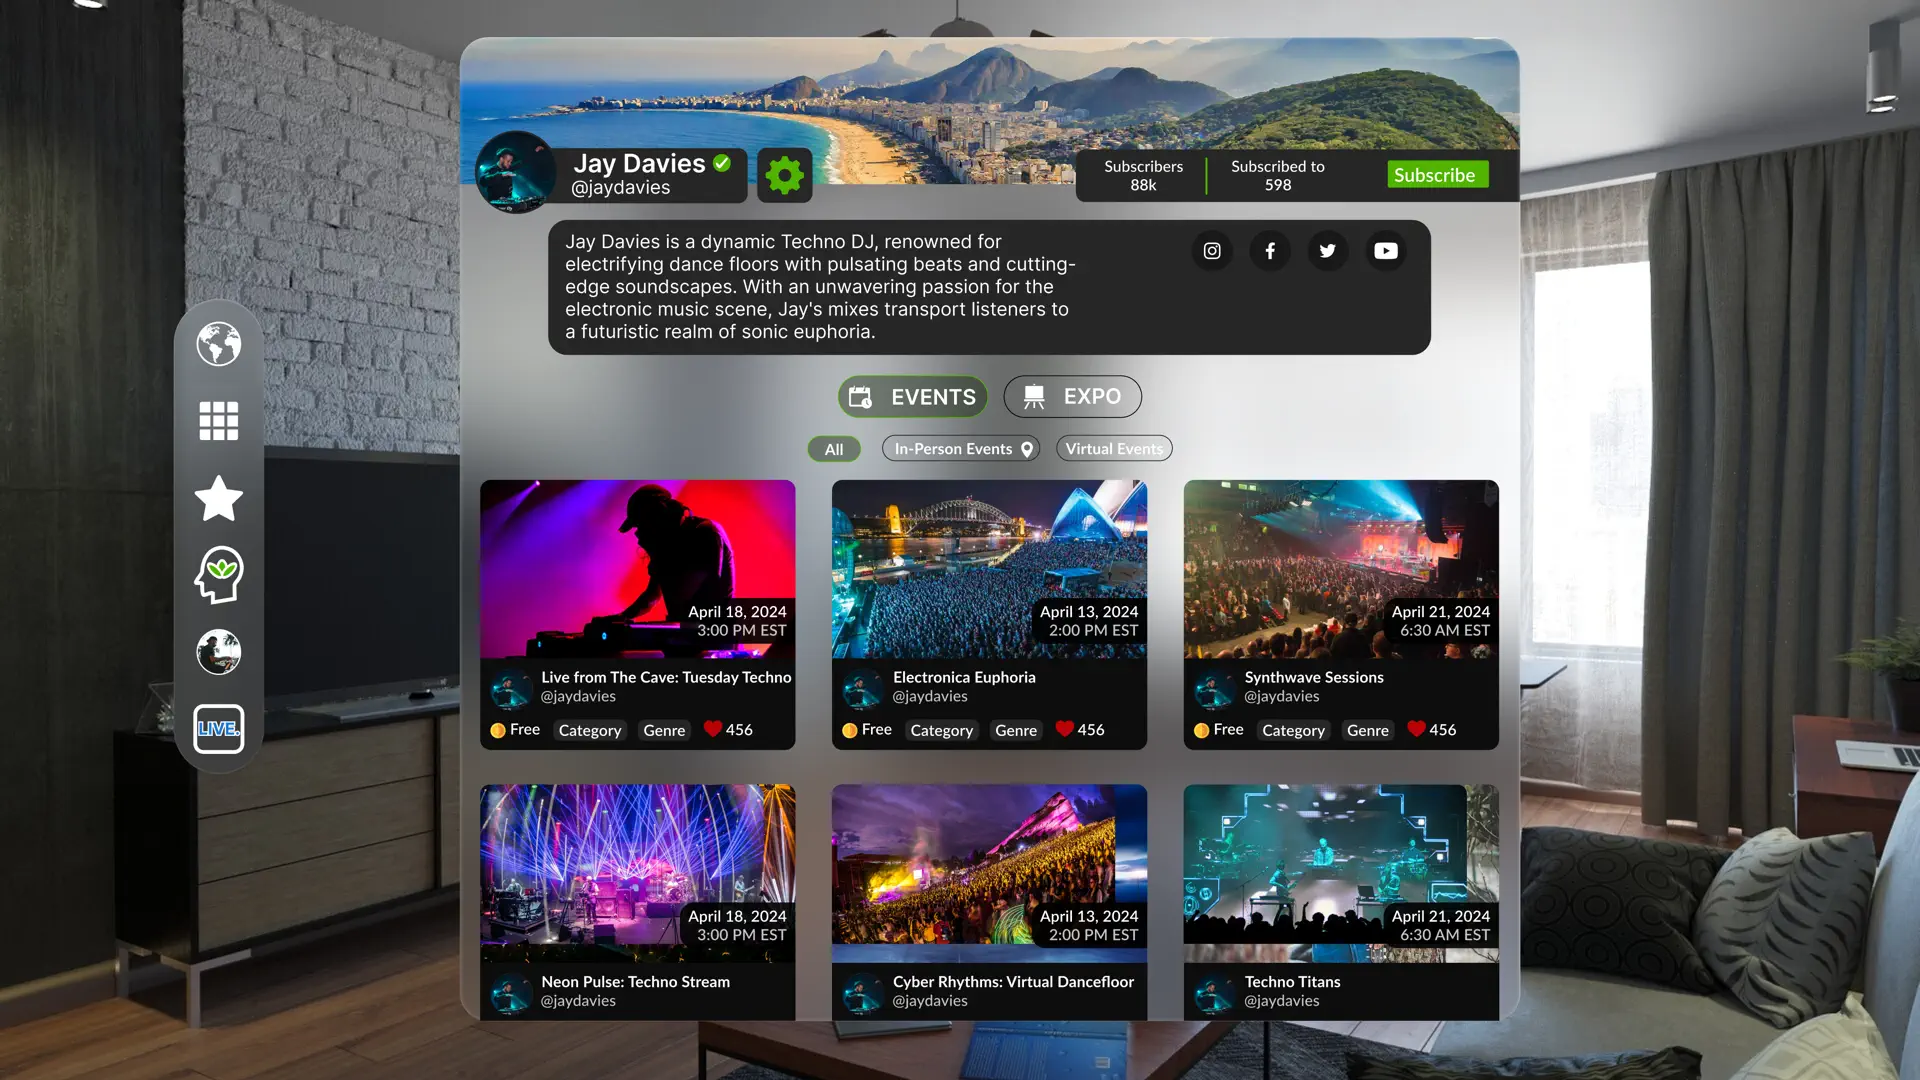Filter by Virtual Events

coord(1114,449)
